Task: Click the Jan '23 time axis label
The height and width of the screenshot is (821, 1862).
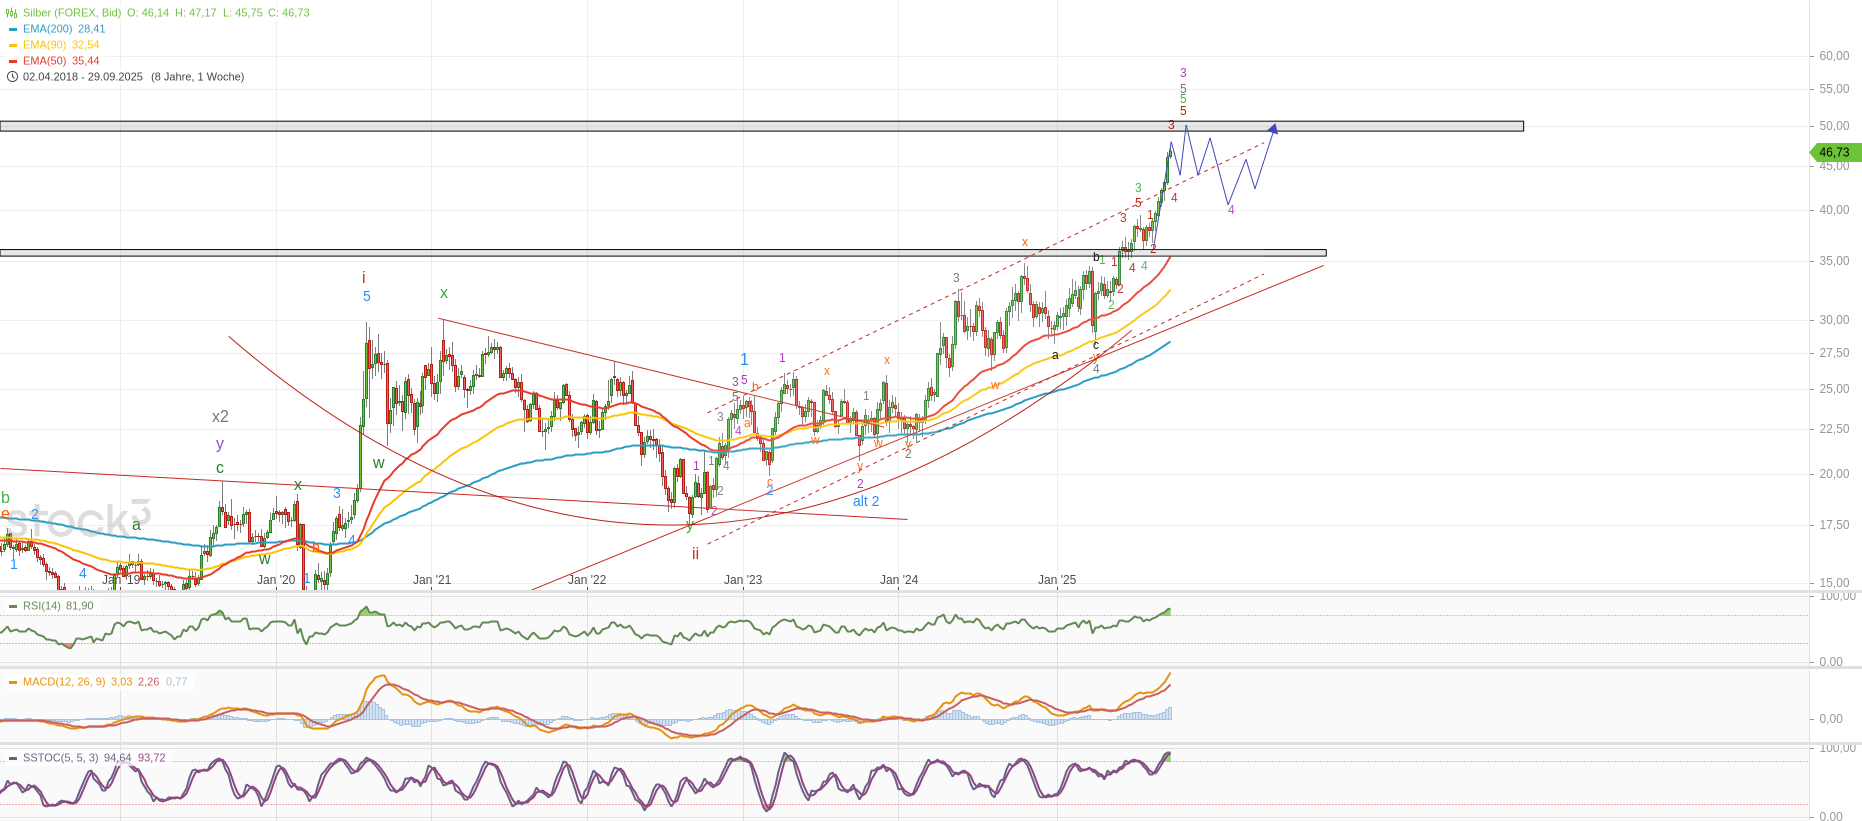Action: point(743,580)
